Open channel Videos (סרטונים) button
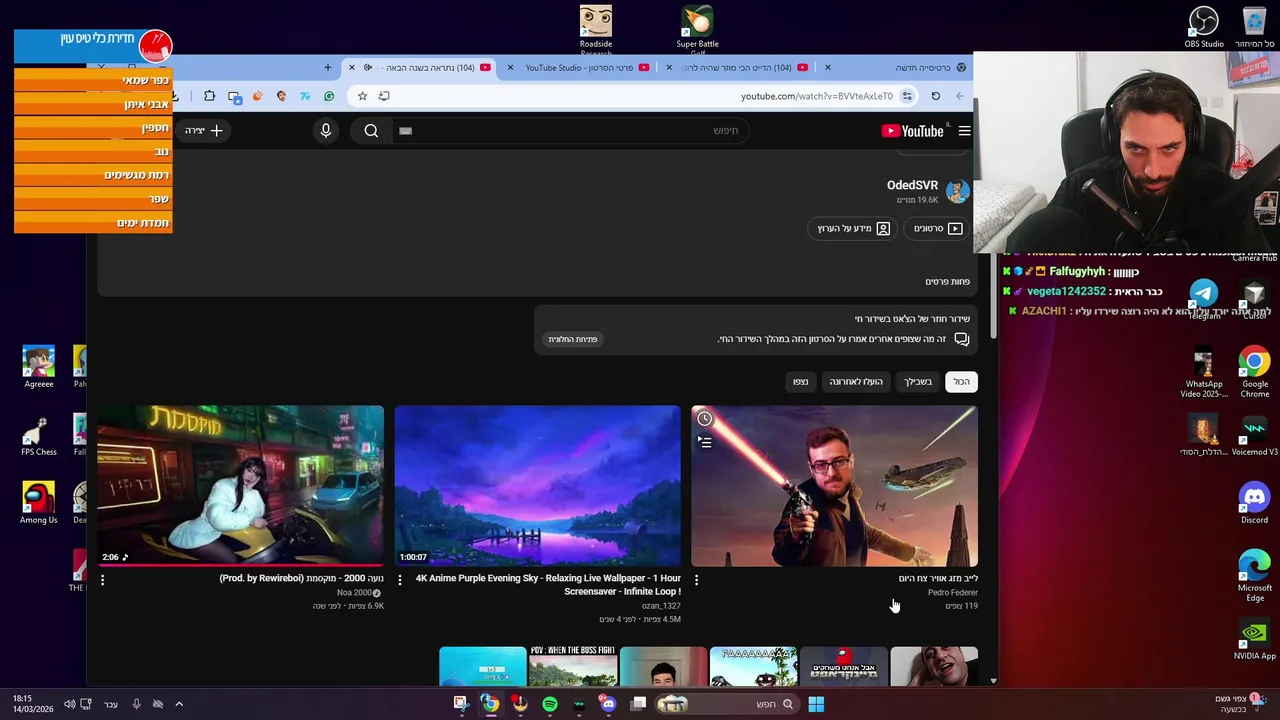The width and height of the screenshot is (1280, 720). [x=938, y=229]
